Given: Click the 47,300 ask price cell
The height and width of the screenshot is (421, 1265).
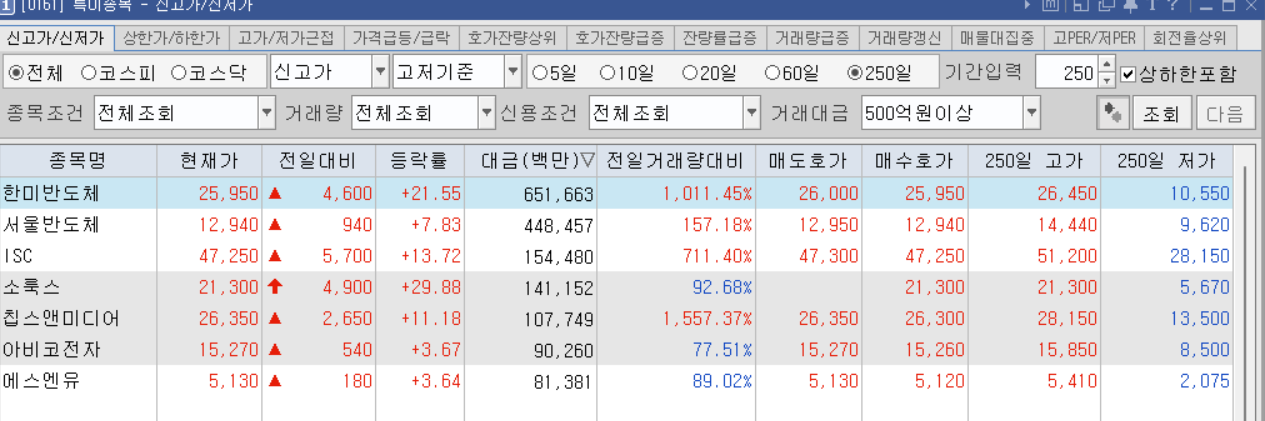Looking at the screenshot, I should pyautogui.click(x=808, y=256).
